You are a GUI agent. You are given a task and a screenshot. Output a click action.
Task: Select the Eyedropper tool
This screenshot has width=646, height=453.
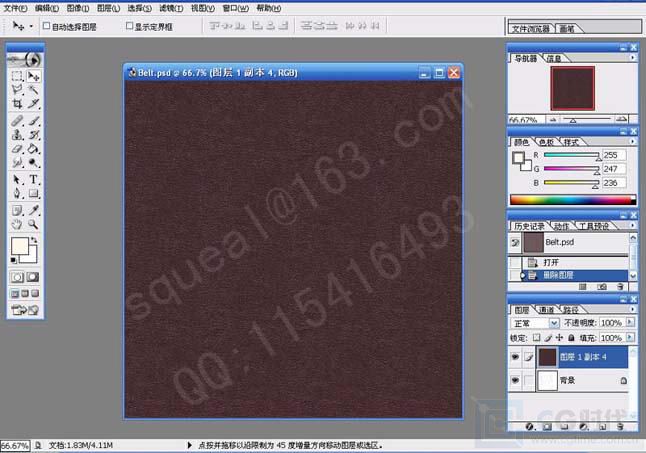(33, 210)
